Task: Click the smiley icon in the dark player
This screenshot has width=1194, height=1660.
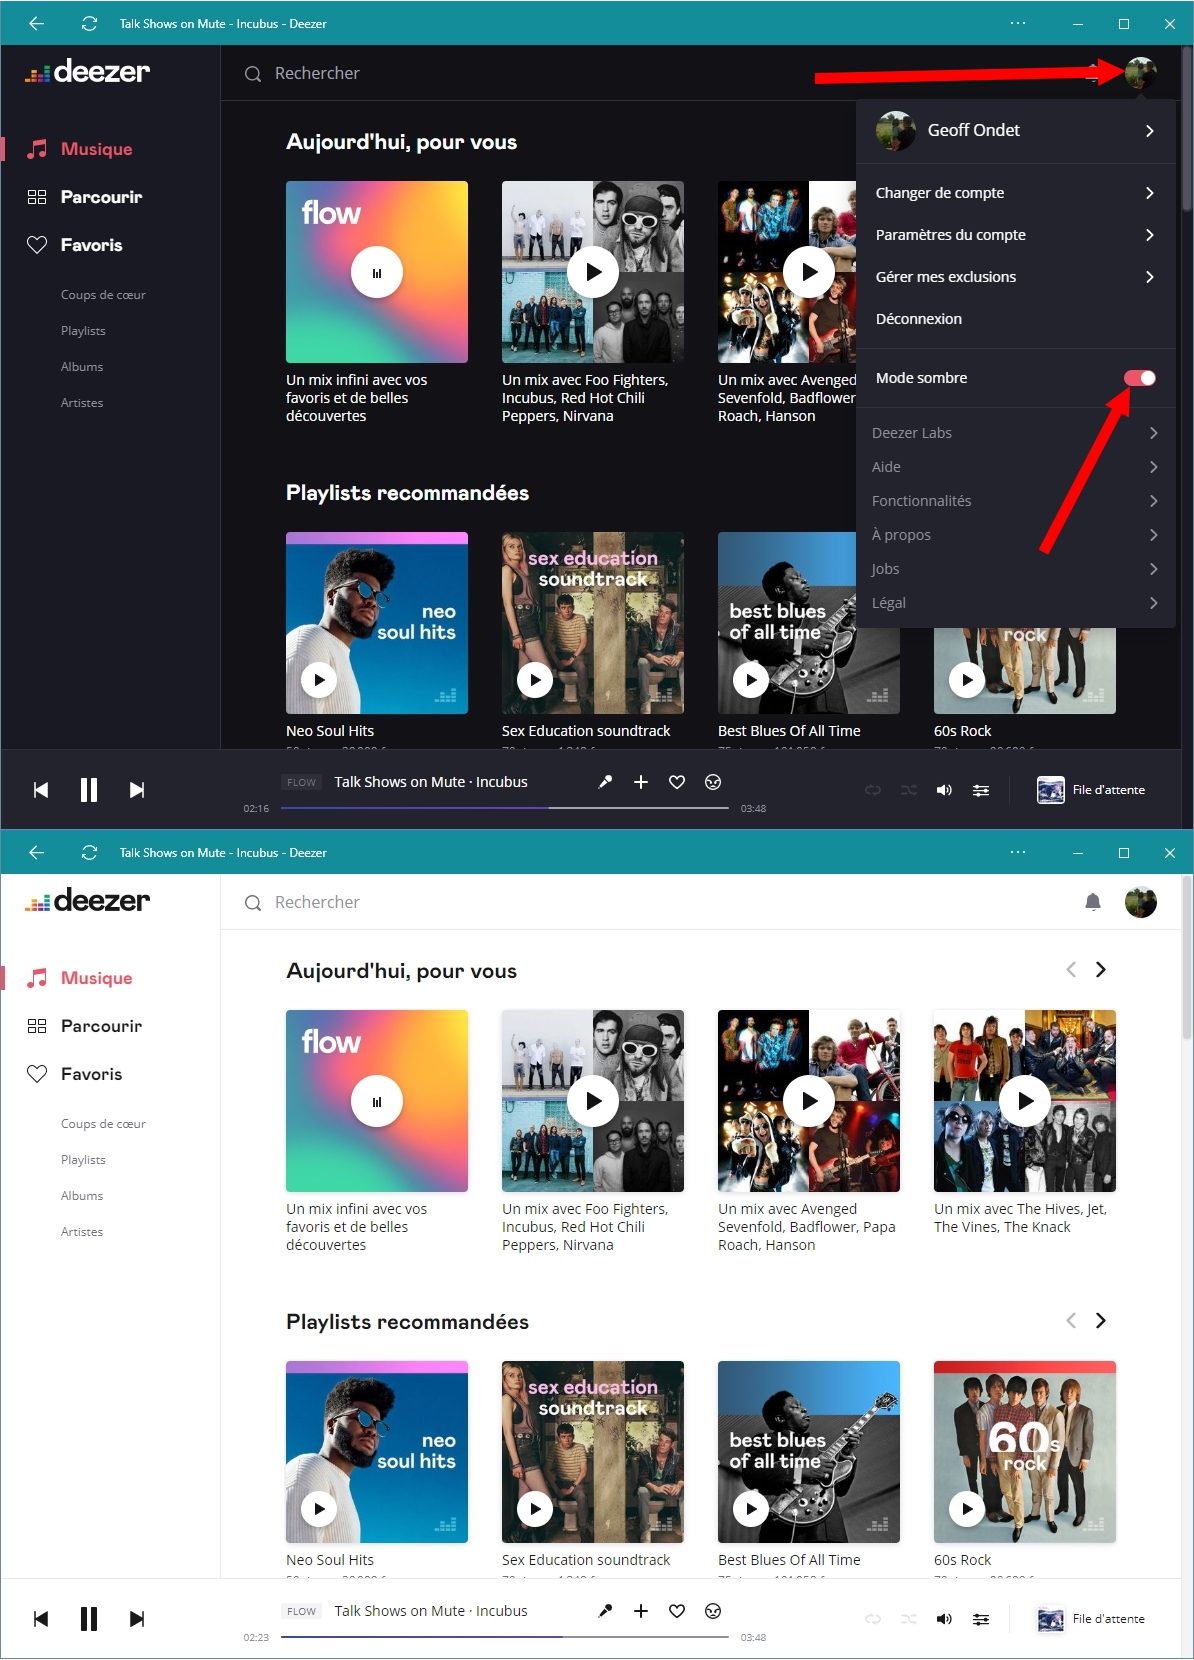Action: (713, 782)
